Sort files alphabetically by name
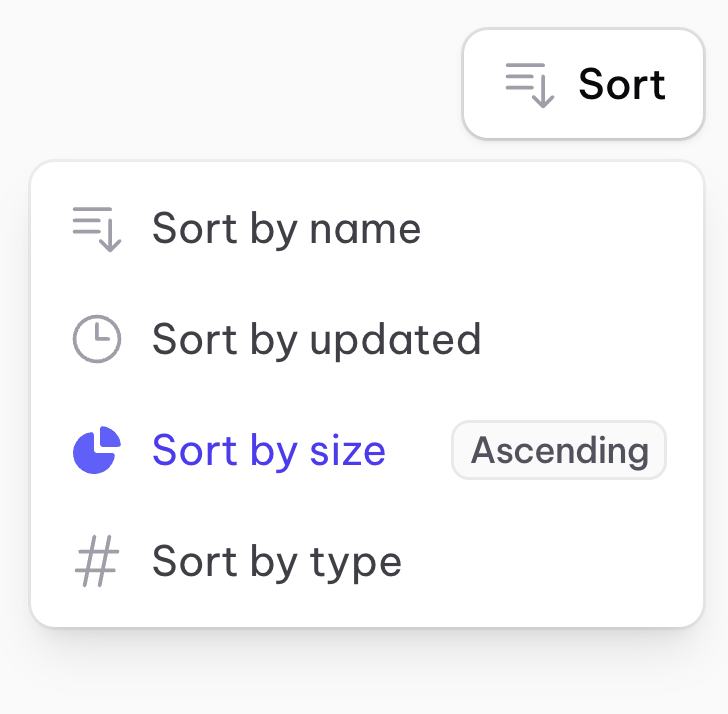 [286, 229]
